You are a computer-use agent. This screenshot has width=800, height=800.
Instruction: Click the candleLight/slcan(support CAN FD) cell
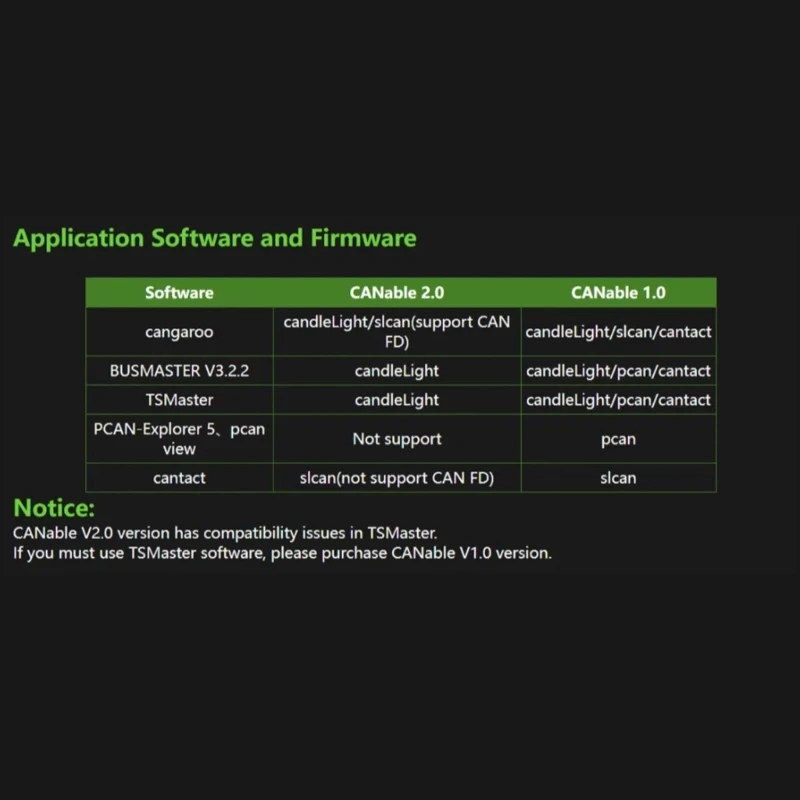pos(396,332)
